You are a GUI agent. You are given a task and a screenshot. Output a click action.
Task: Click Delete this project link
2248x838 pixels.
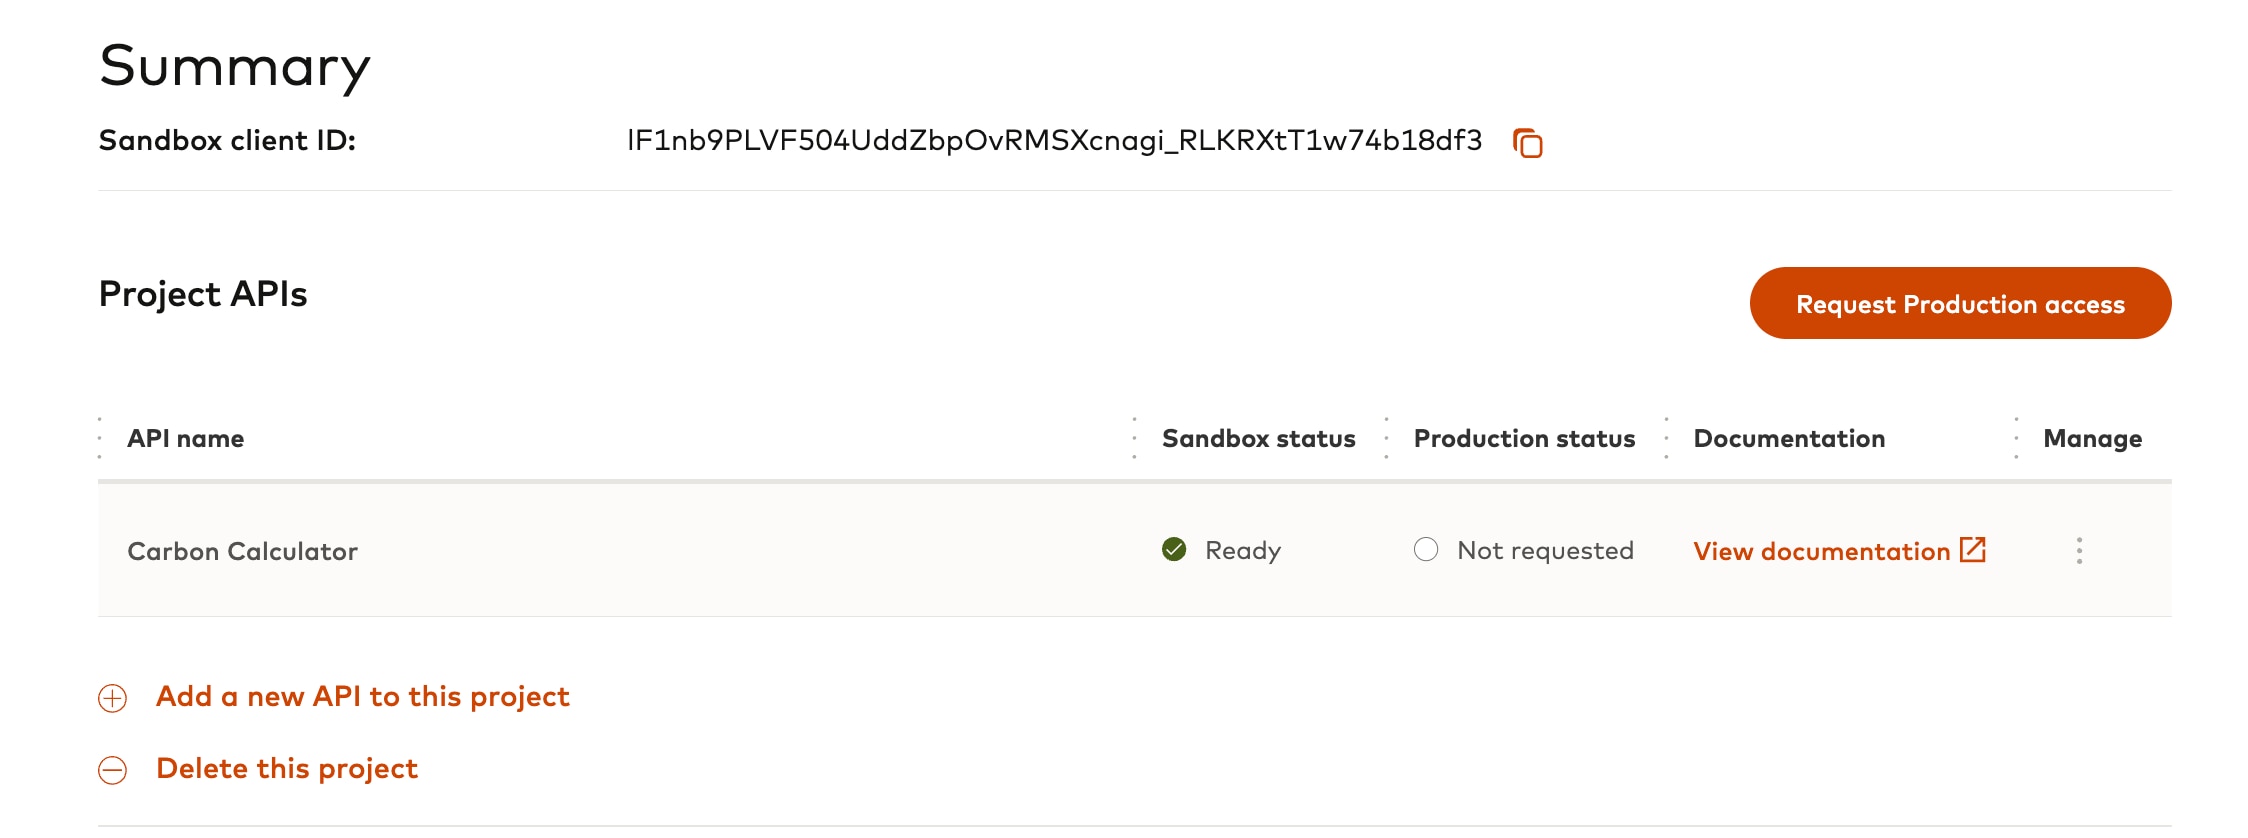[287, 769]
